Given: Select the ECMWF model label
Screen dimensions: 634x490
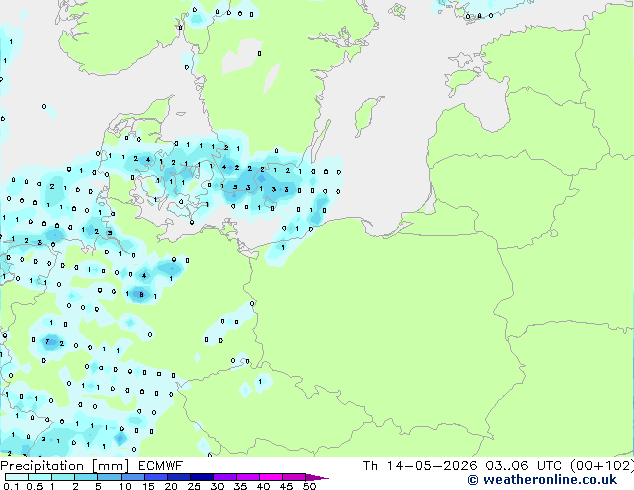Looking at the screenshot, I should click(160, 466).
